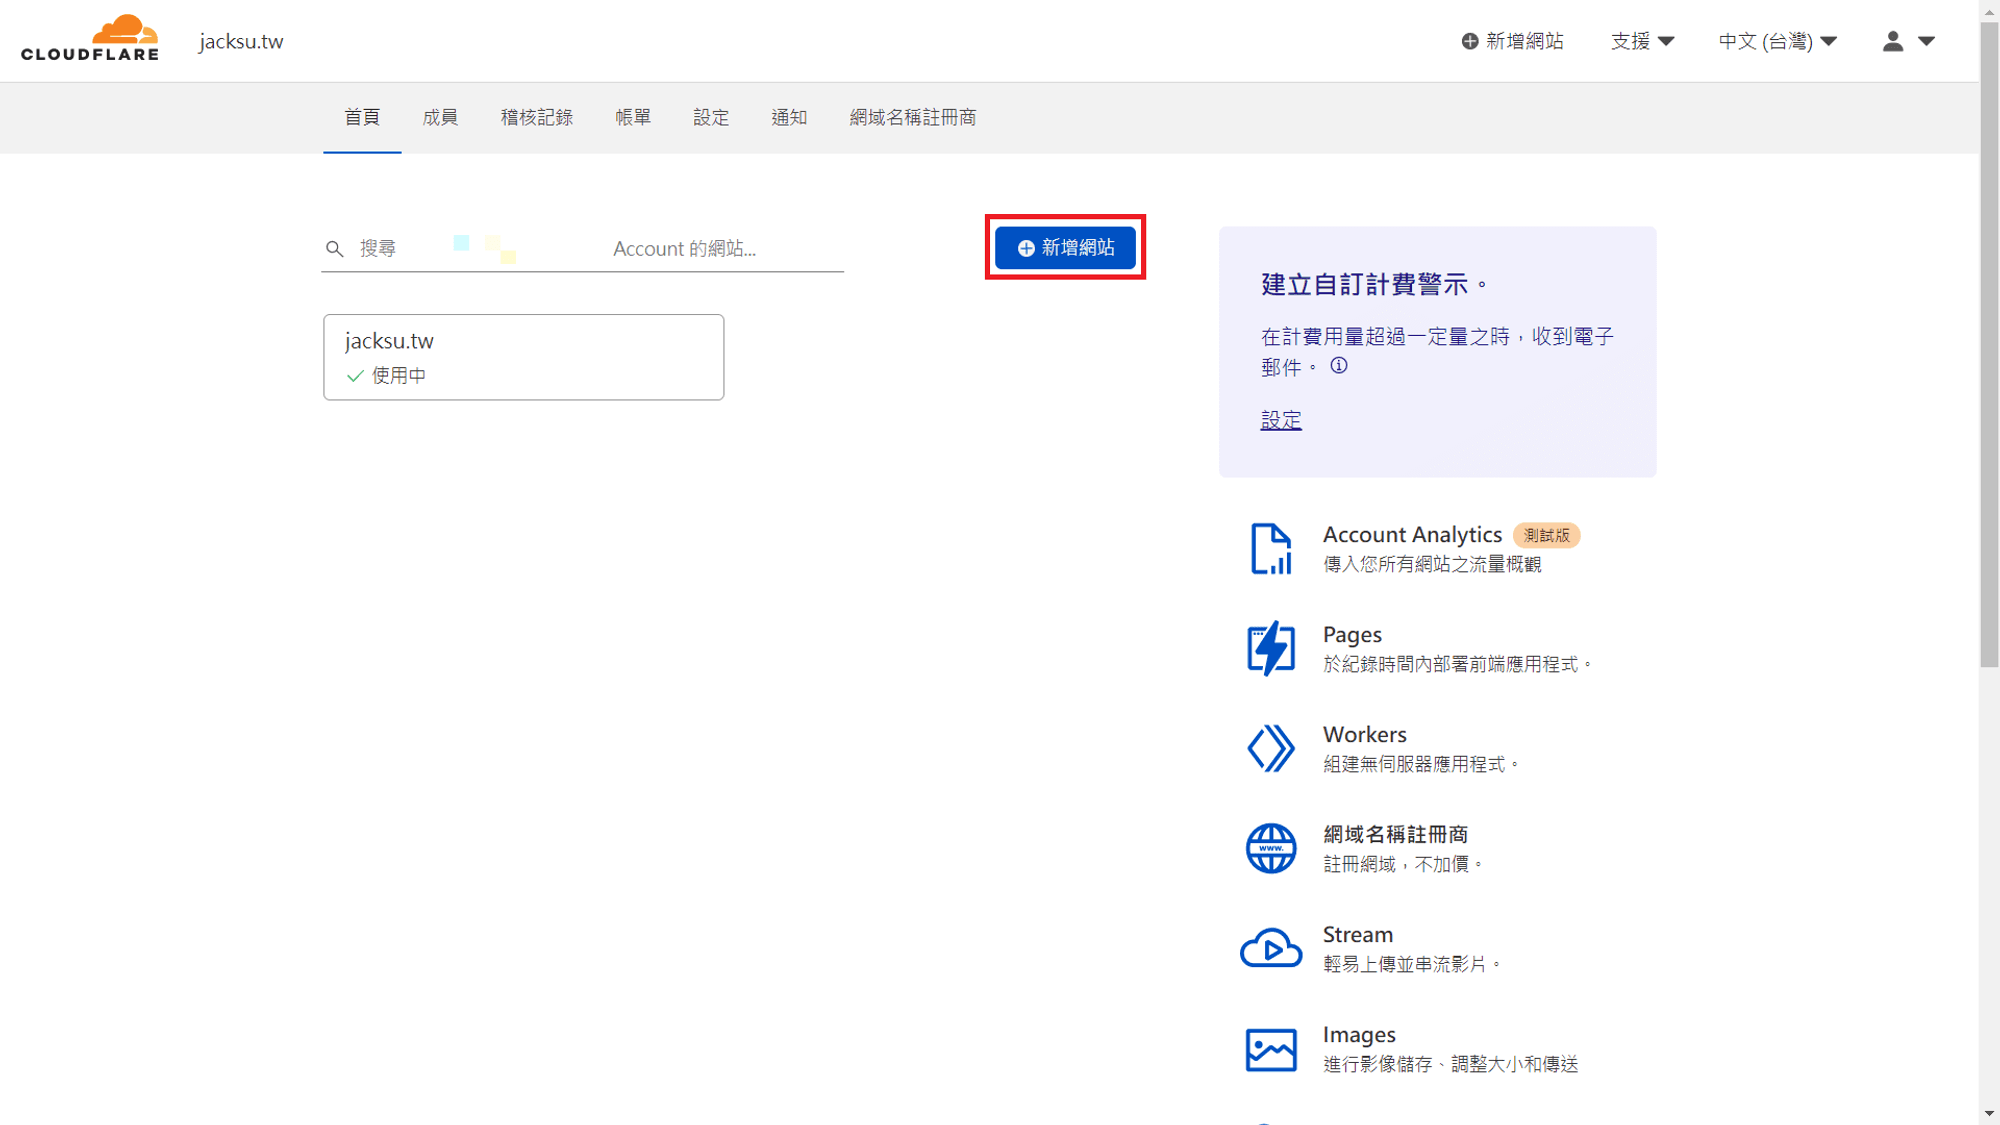Switch to the 設定 tab
Image resolution: width=2000 pixels, height=1125 pixels.
[711, 118]
